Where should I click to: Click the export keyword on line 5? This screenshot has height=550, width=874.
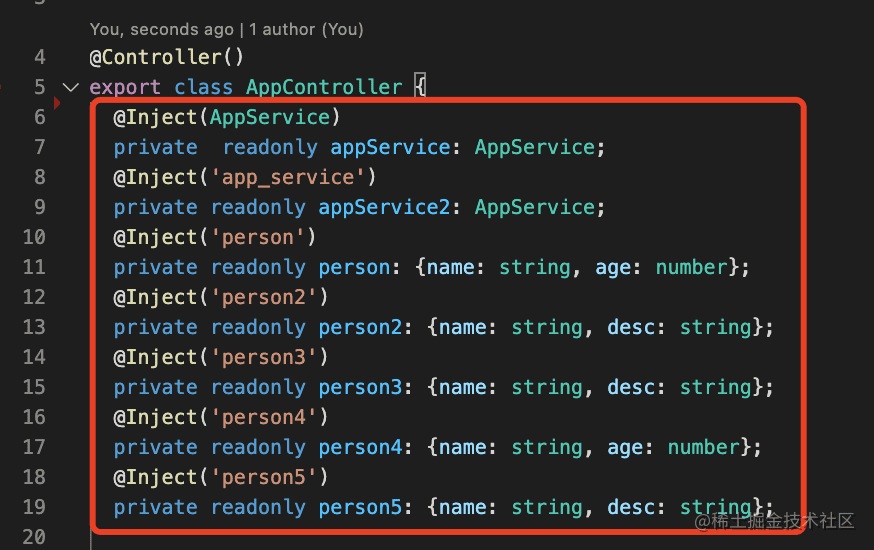[125, 87]
